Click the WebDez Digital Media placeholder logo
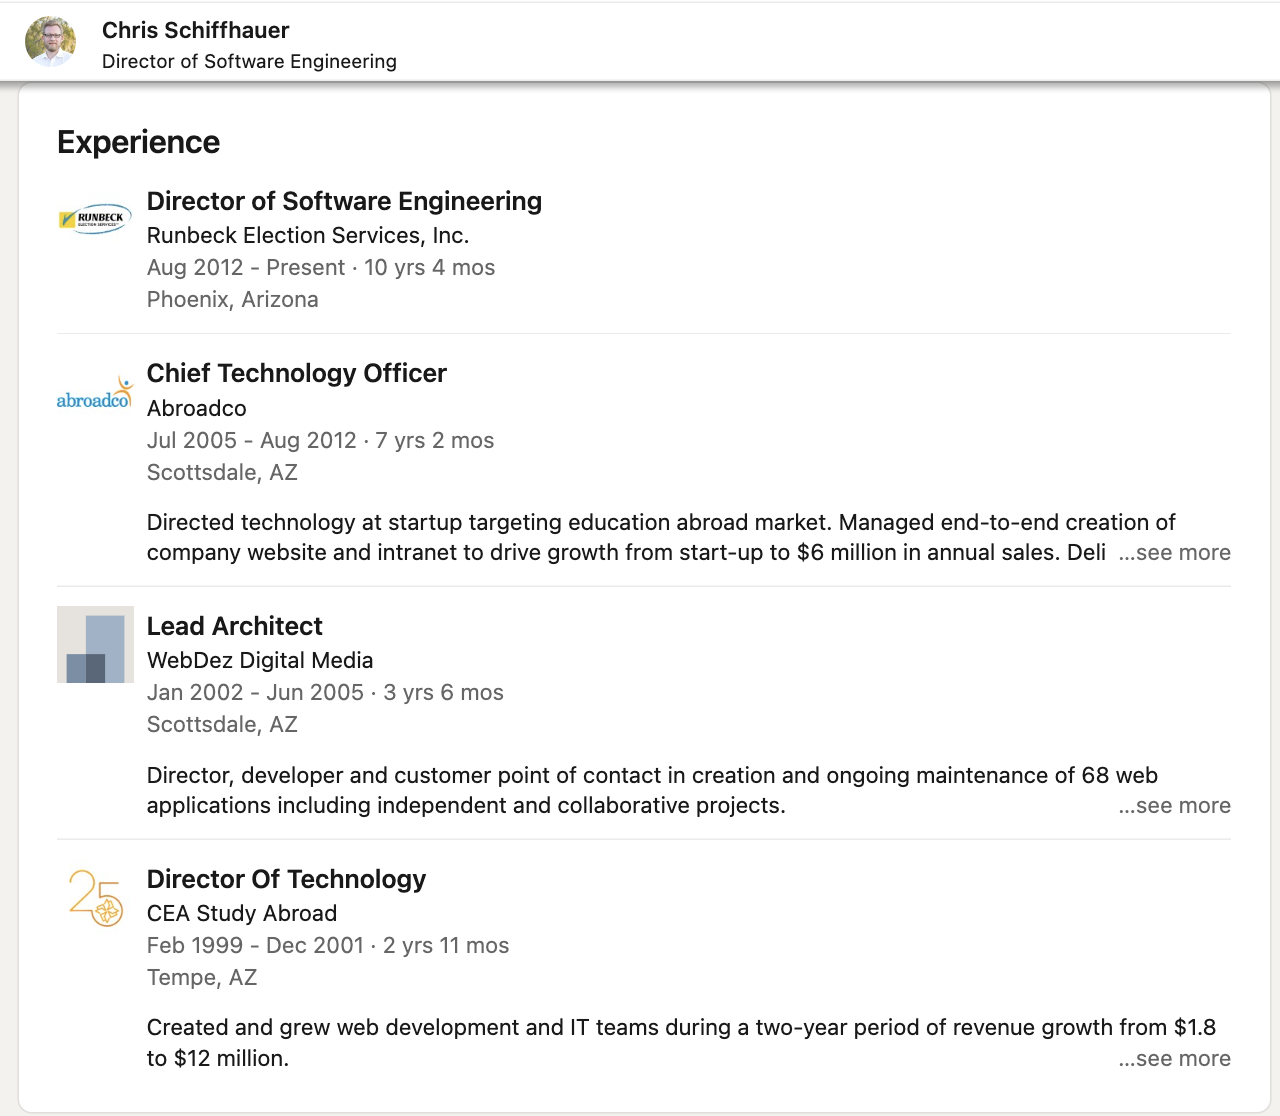 95,645
